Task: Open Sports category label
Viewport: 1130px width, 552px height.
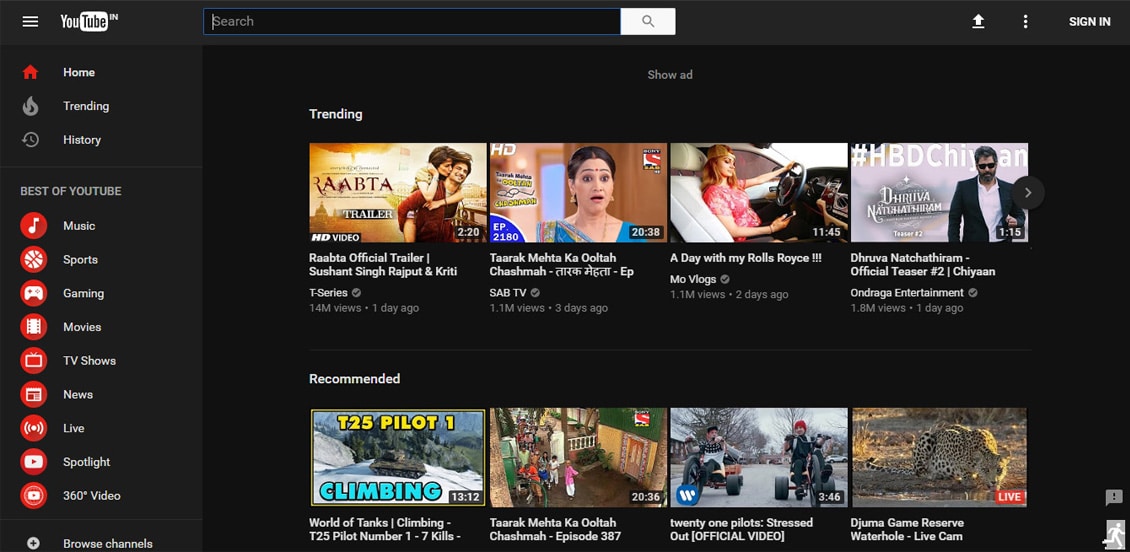Action: tap(80, 259)
